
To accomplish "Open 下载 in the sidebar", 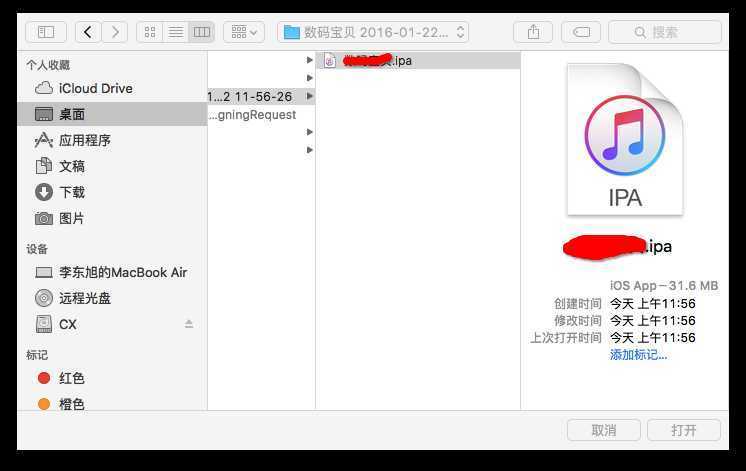I will pos(112,192).
